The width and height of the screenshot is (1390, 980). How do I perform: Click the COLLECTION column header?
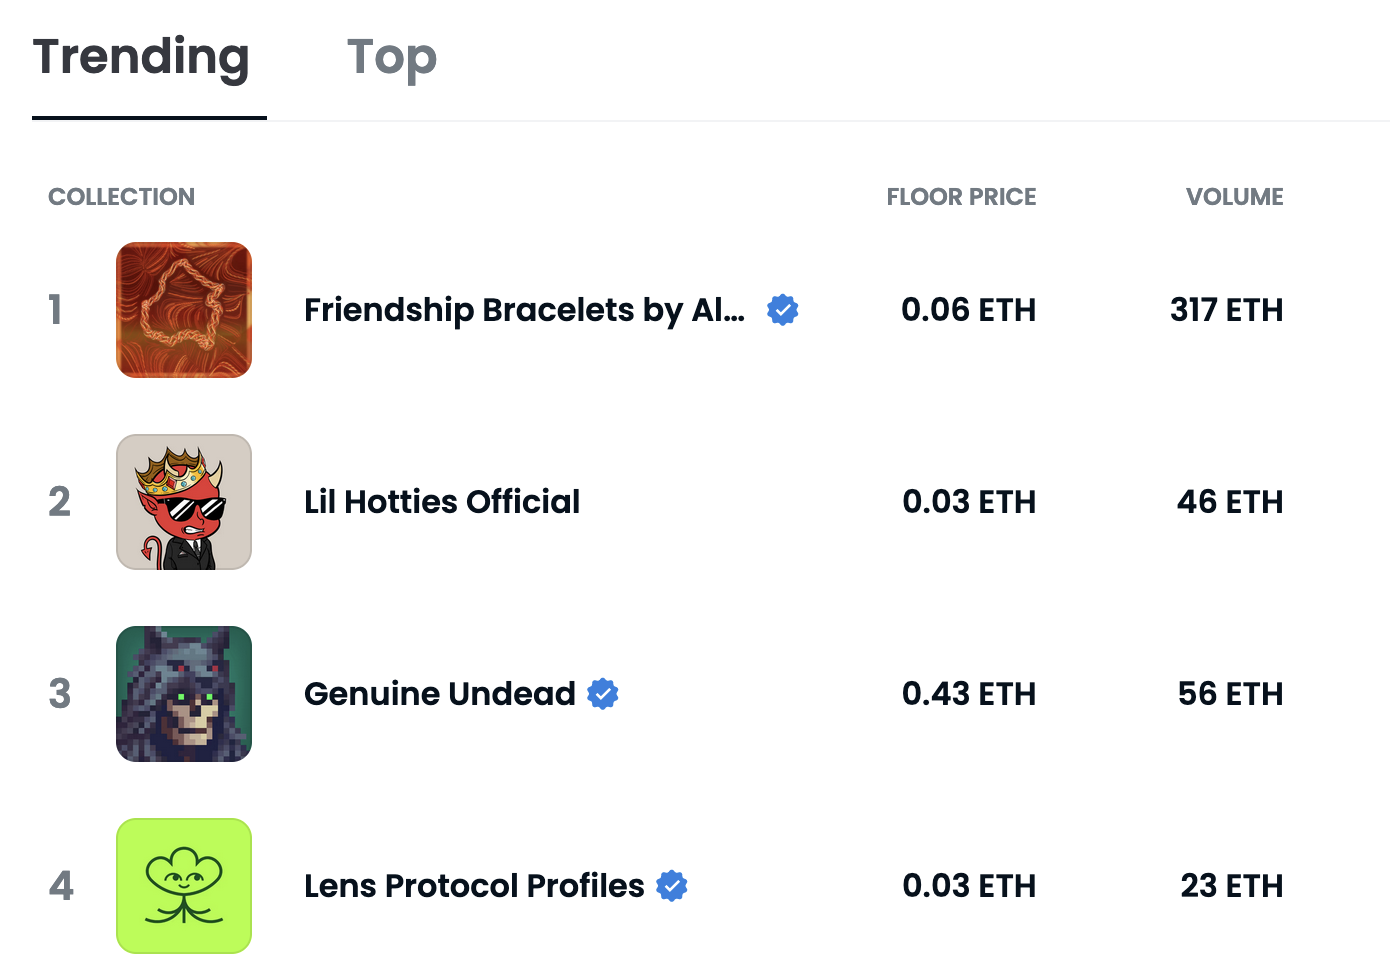tap(121, 197)
